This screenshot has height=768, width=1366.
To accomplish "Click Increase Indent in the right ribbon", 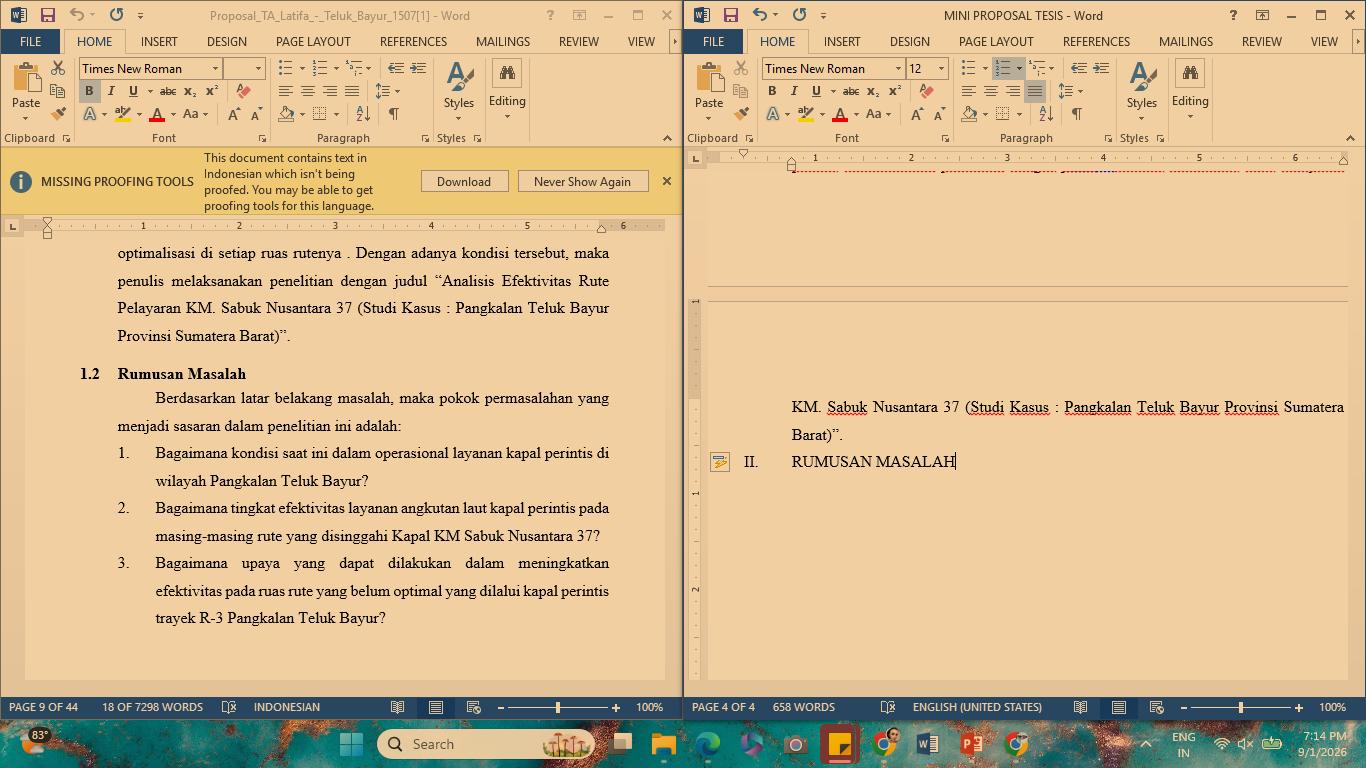I will [1101, 68].
